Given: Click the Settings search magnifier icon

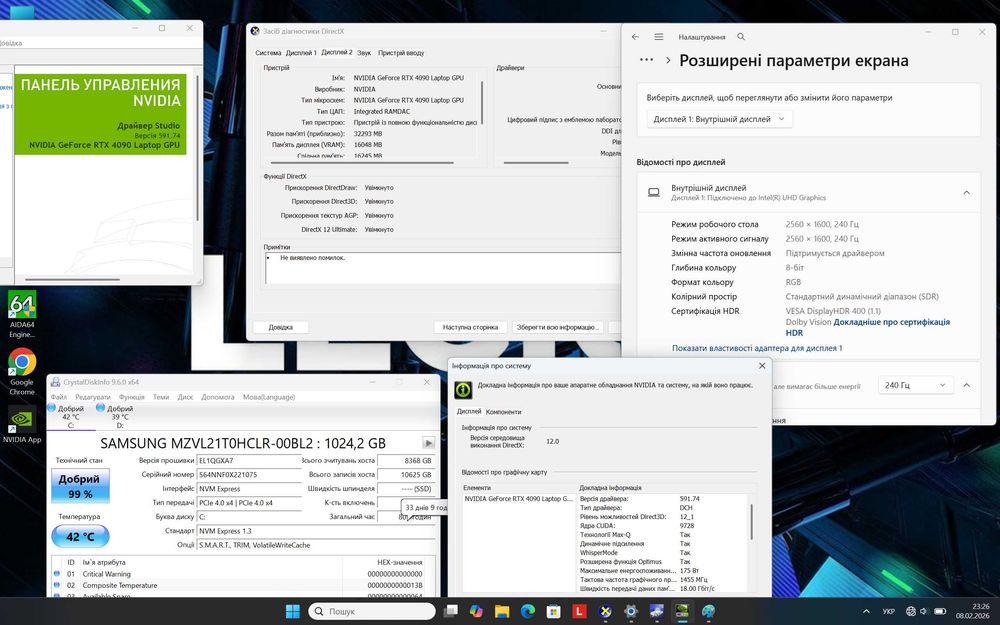Looking at the screenshot, I should (x=741, y=37).
